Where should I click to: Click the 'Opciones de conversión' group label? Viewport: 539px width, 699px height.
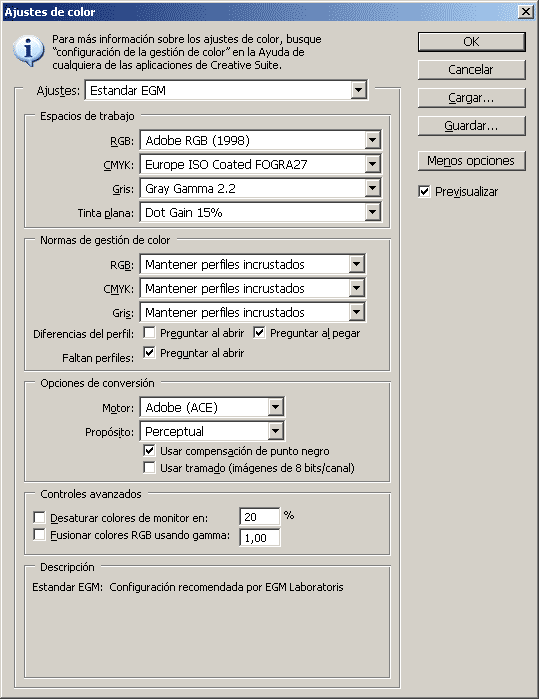coord(97,383)
